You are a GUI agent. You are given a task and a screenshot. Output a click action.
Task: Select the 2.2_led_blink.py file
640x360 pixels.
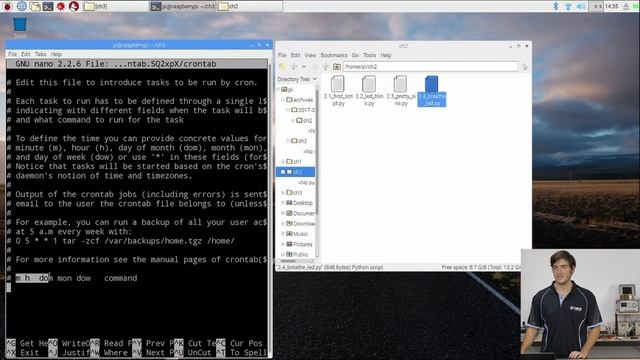(369, 91)
